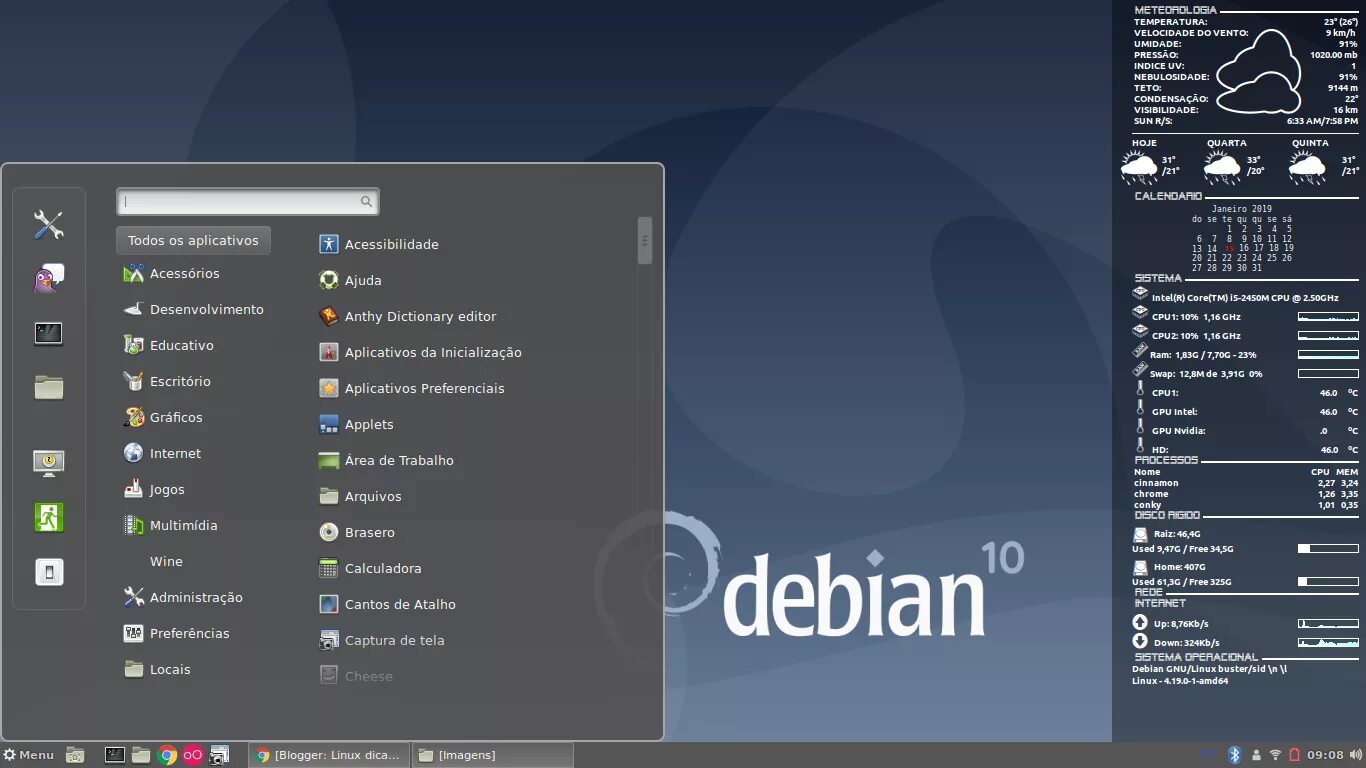Screen dimensions: 1366x768
Task: Click show desktop icon beside Menu button
Action: (x=75, y=755)
